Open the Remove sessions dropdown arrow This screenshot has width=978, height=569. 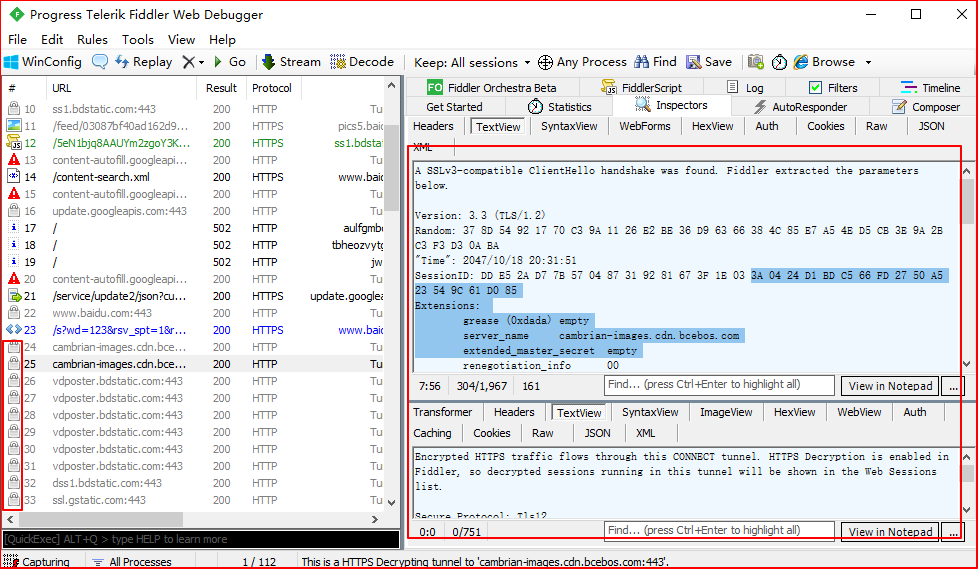[x=201, y=62]
